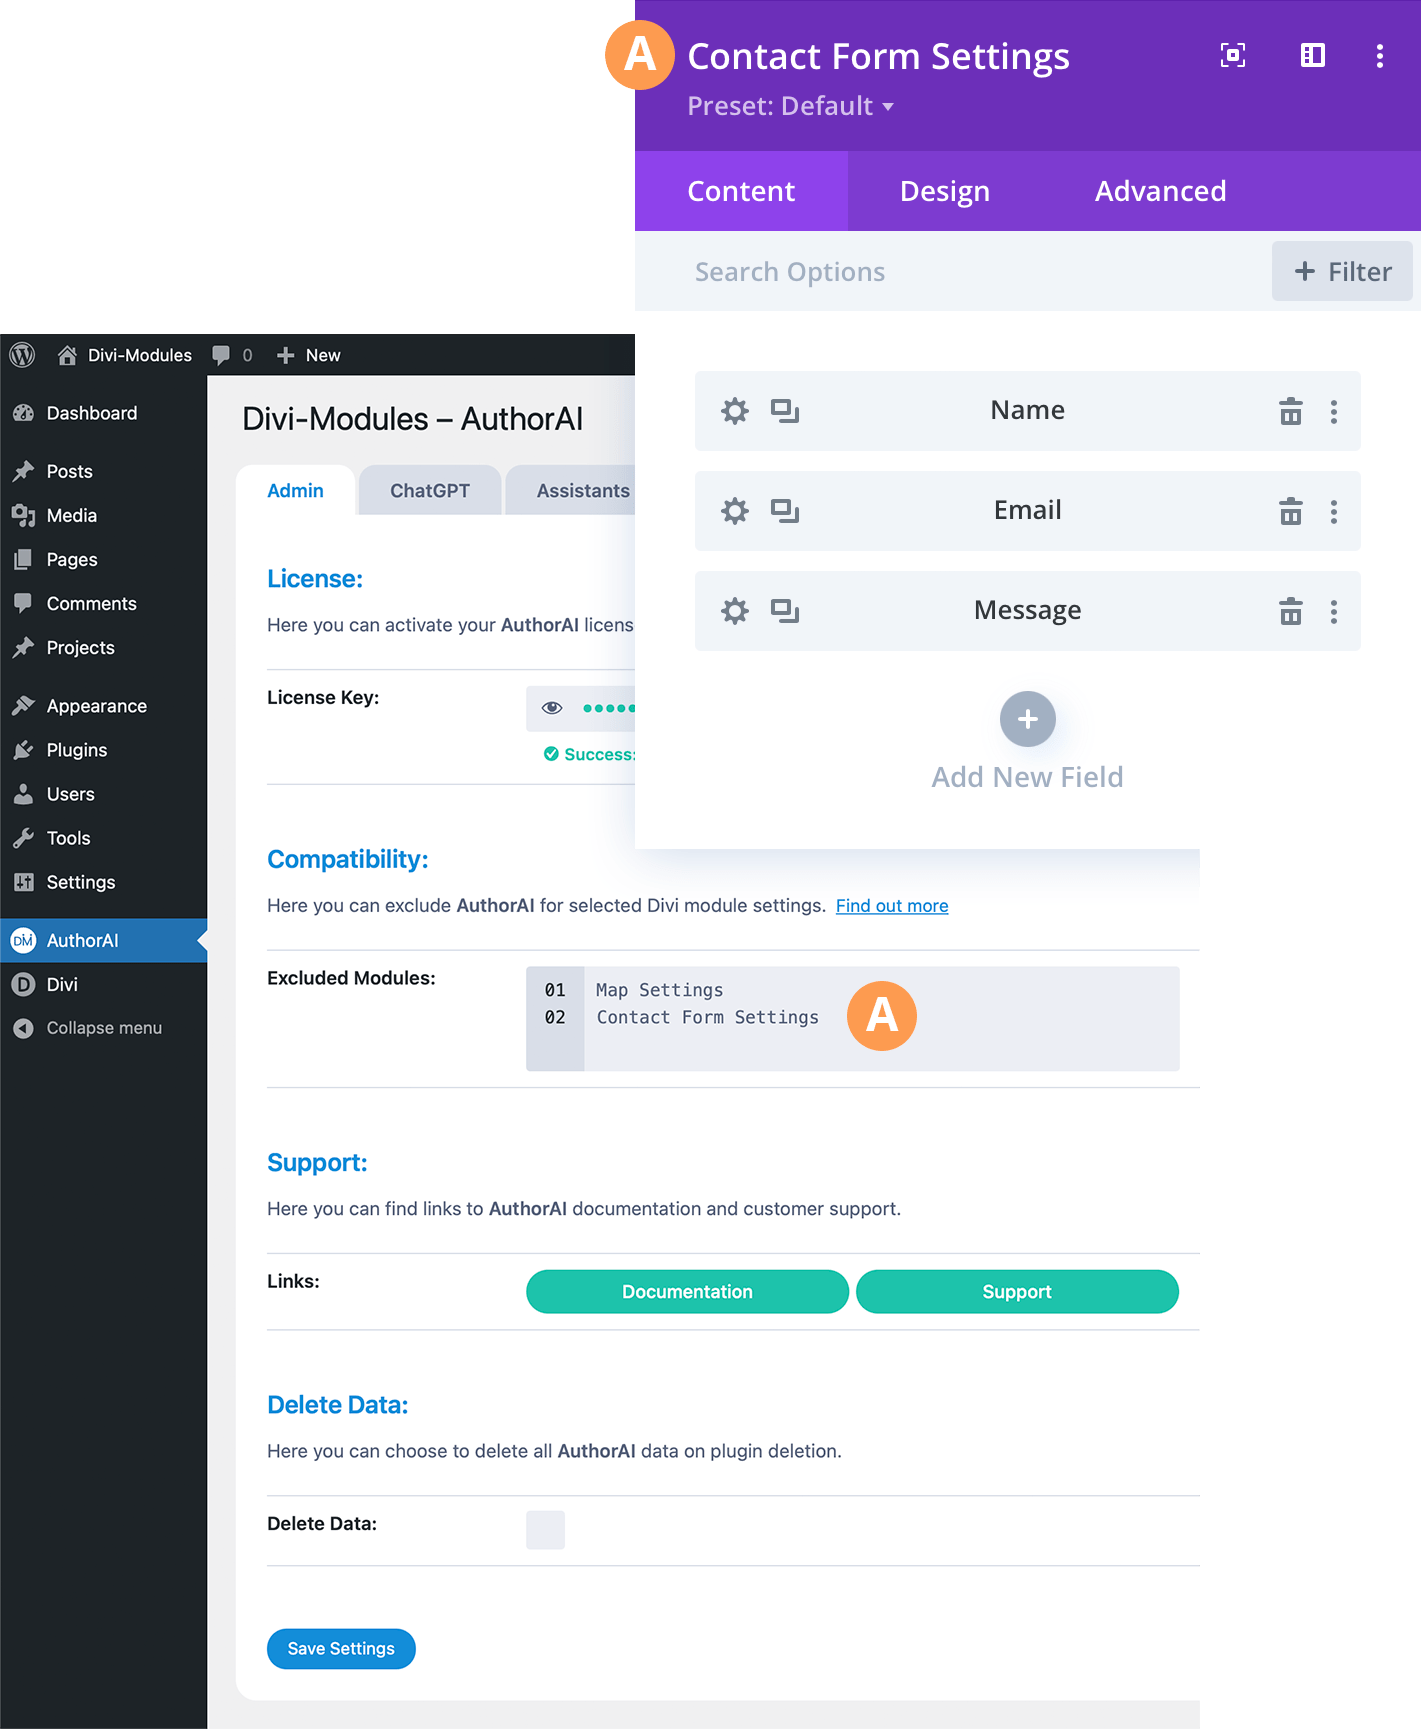Duplicate the Email field

coord(785,511)
